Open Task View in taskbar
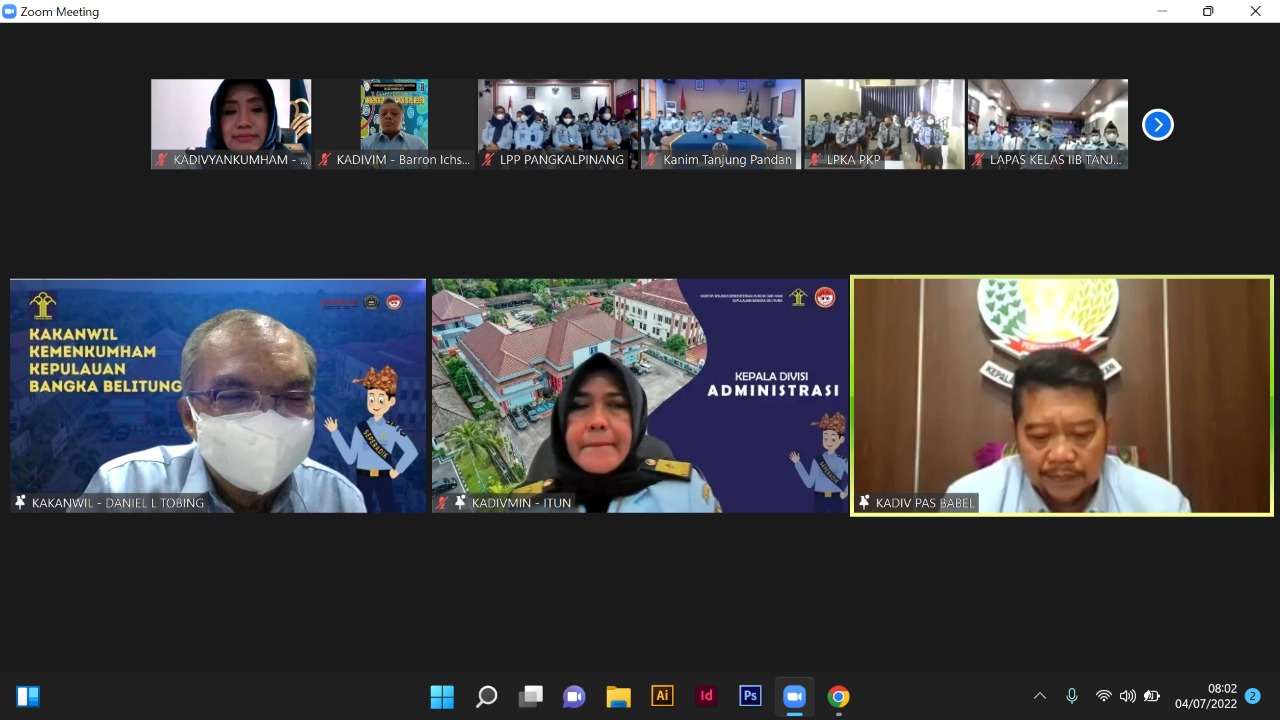Image resolution: width=1280 pixels, height=720 pixels. pos(530,697)
